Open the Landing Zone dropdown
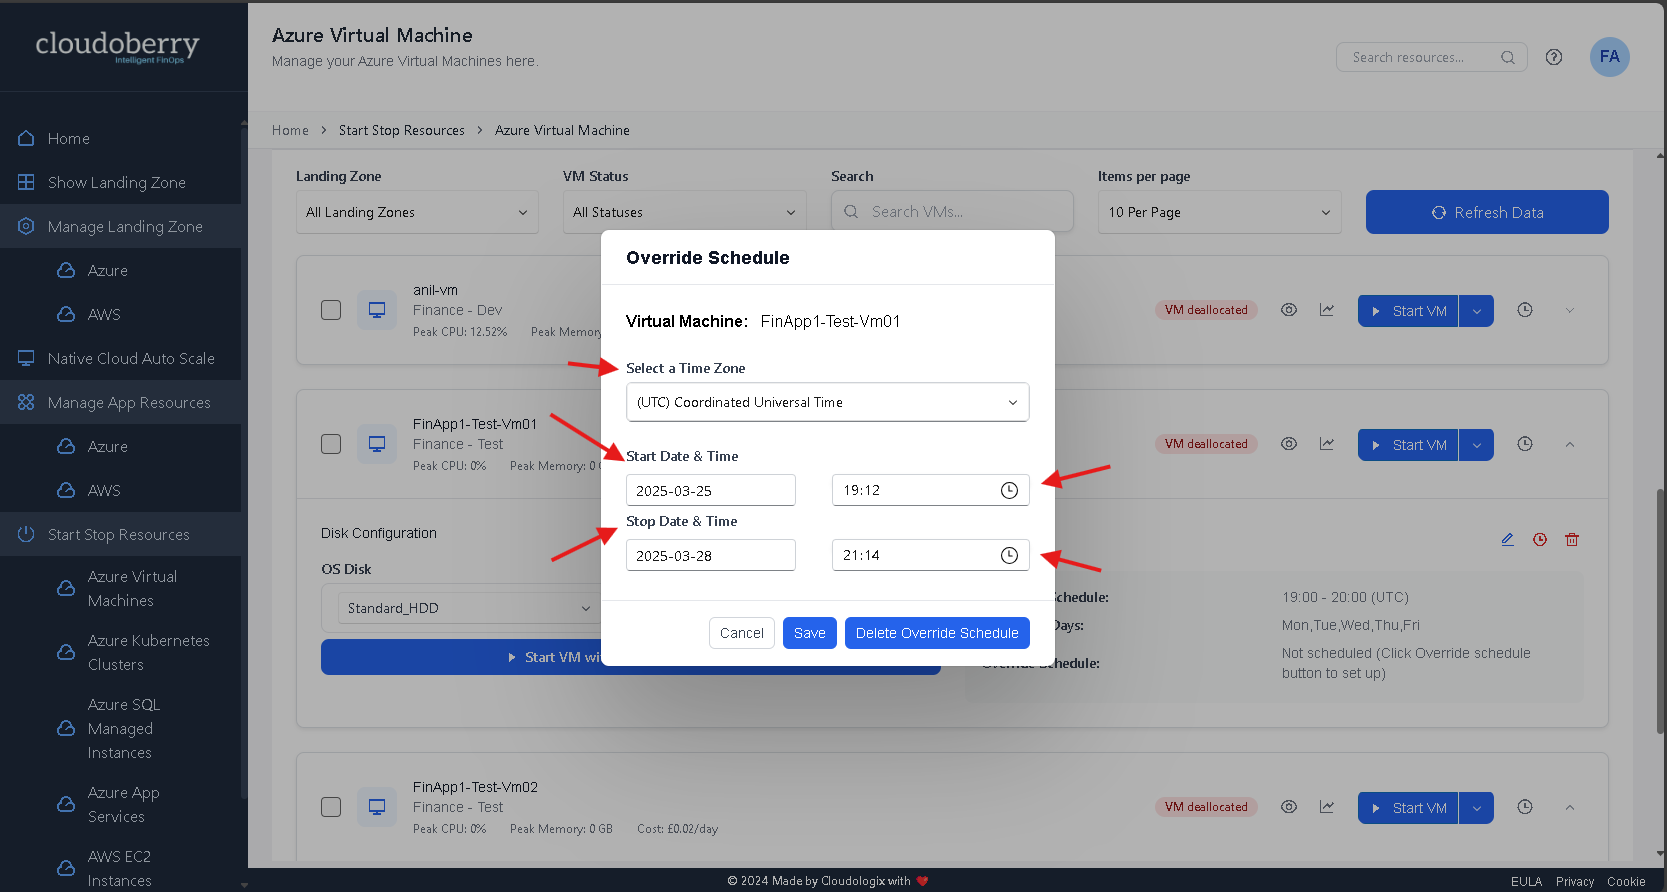 click(417, 212)
